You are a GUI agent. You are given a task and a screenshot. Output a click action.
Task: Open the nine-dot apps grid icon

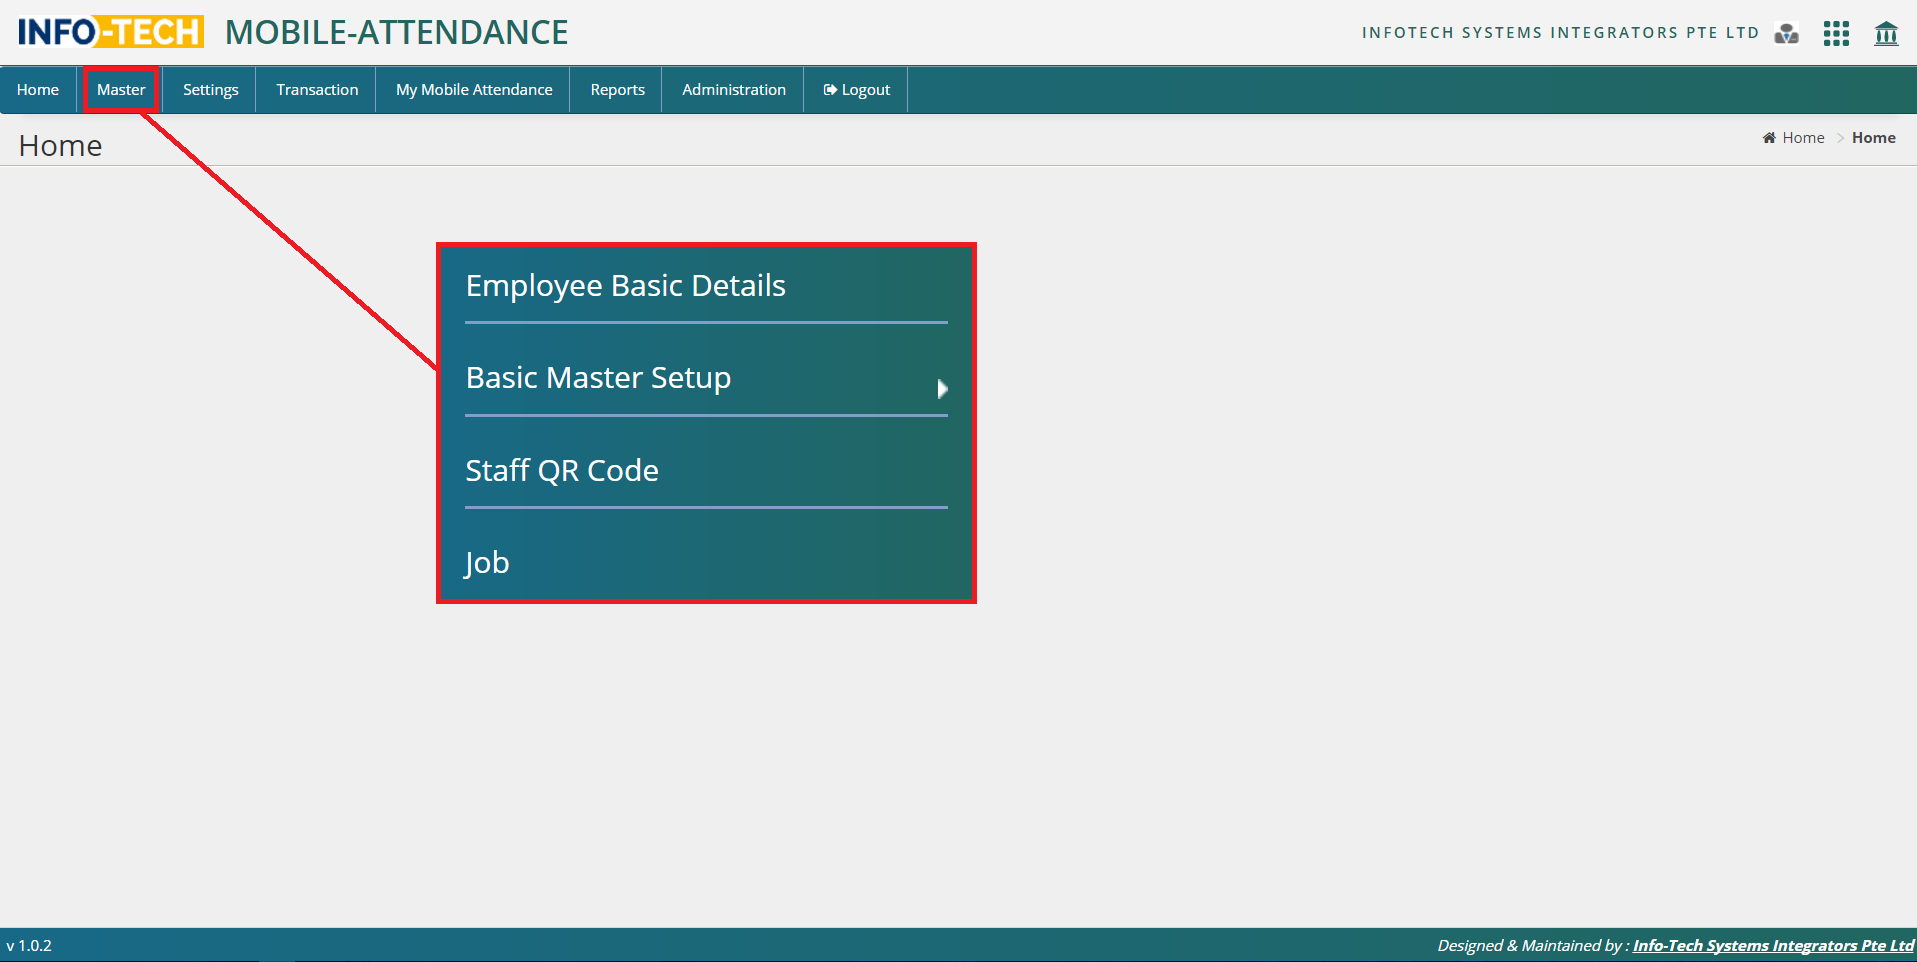1836,34
